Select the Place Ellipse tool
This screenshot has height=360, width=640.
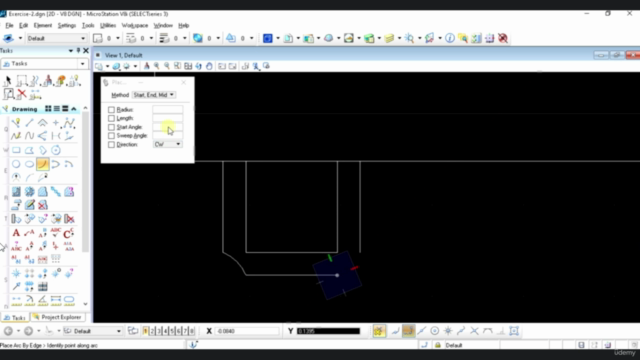[x=29, y=164]
